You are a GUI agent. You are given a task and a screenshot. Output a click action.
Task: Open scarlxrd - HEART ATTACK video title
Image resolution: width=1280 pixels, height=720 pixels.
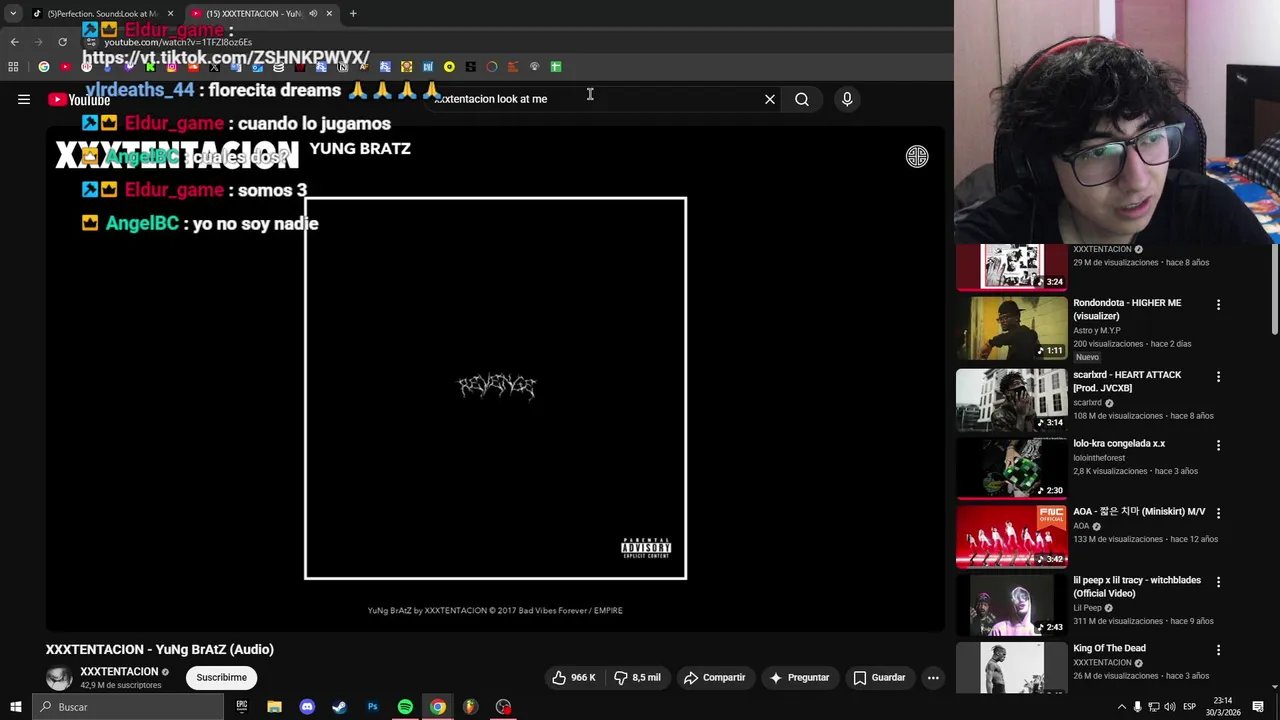1127,381
